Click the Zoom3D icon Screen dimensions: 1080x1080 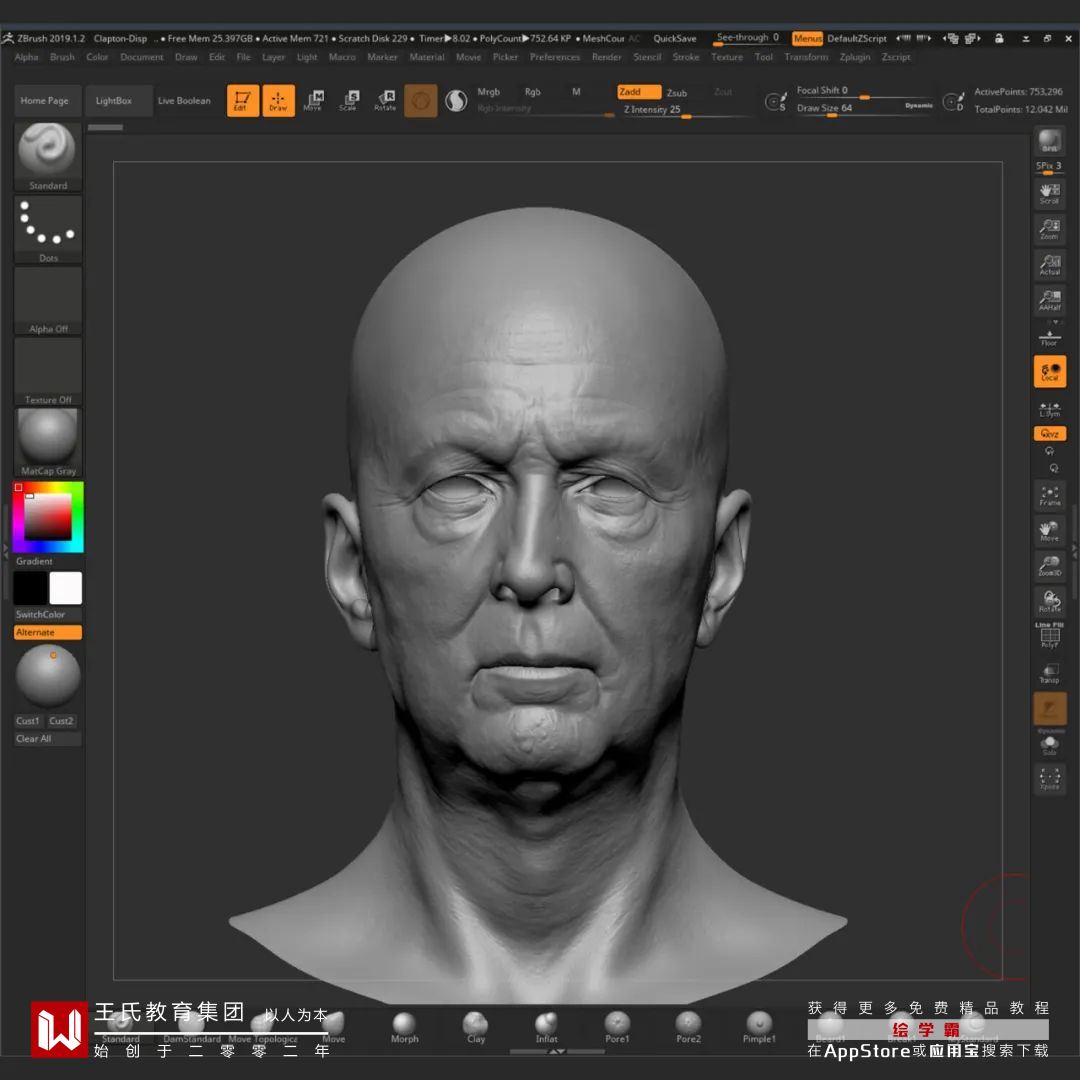[x=1050, y=566]
